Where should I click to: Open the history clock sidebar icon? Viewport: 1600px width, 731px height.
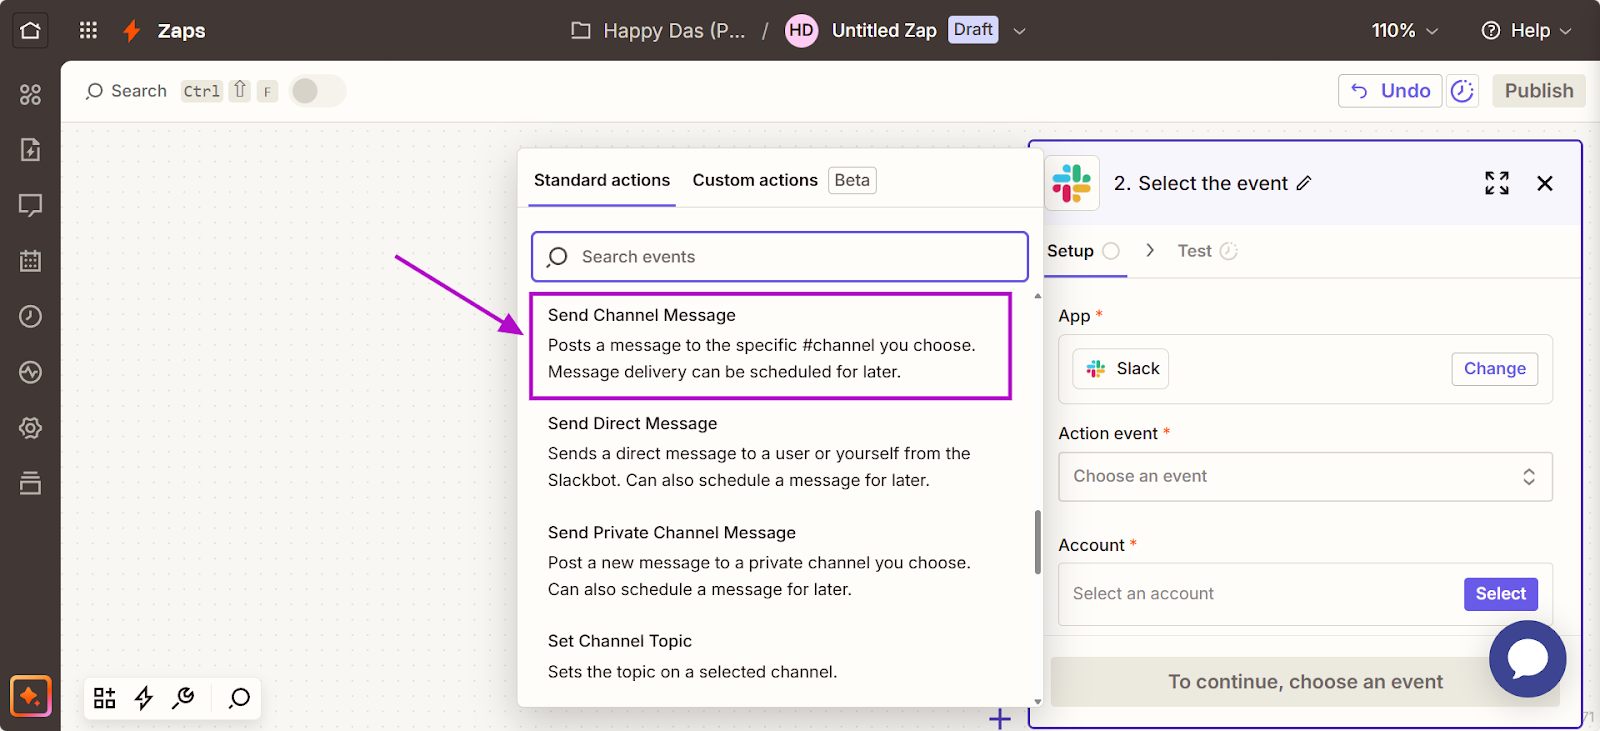[30, 317]
